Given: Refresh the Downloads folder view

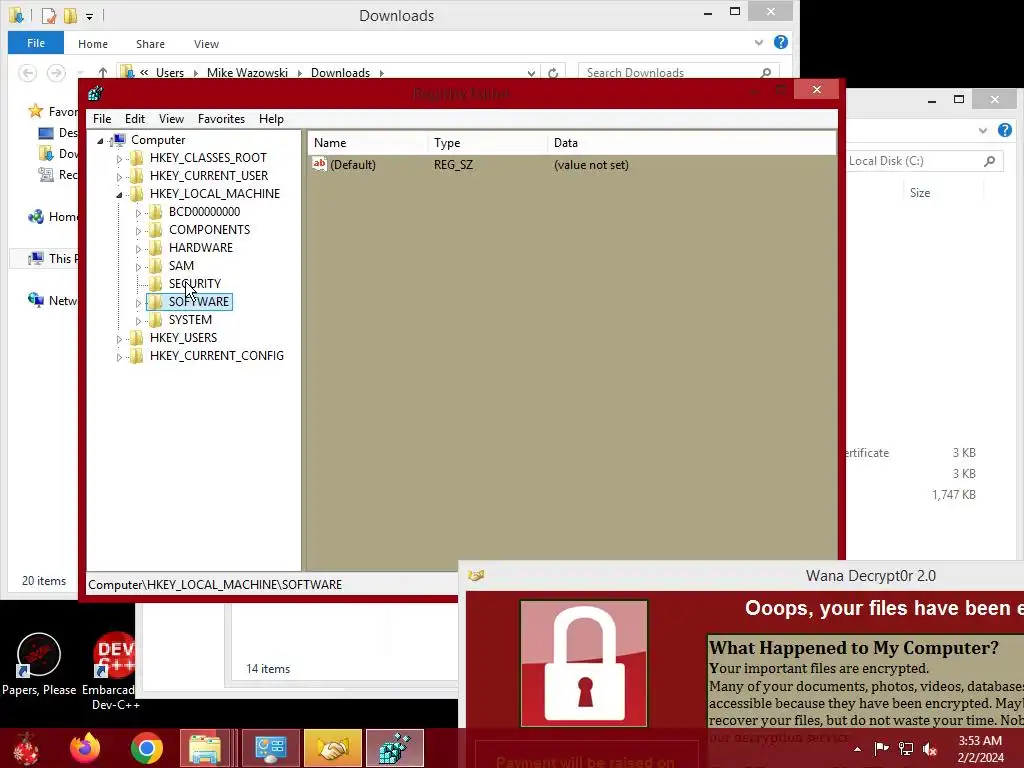Looking at the screenshot, I should pyautogui.click(x=553, y=73).
